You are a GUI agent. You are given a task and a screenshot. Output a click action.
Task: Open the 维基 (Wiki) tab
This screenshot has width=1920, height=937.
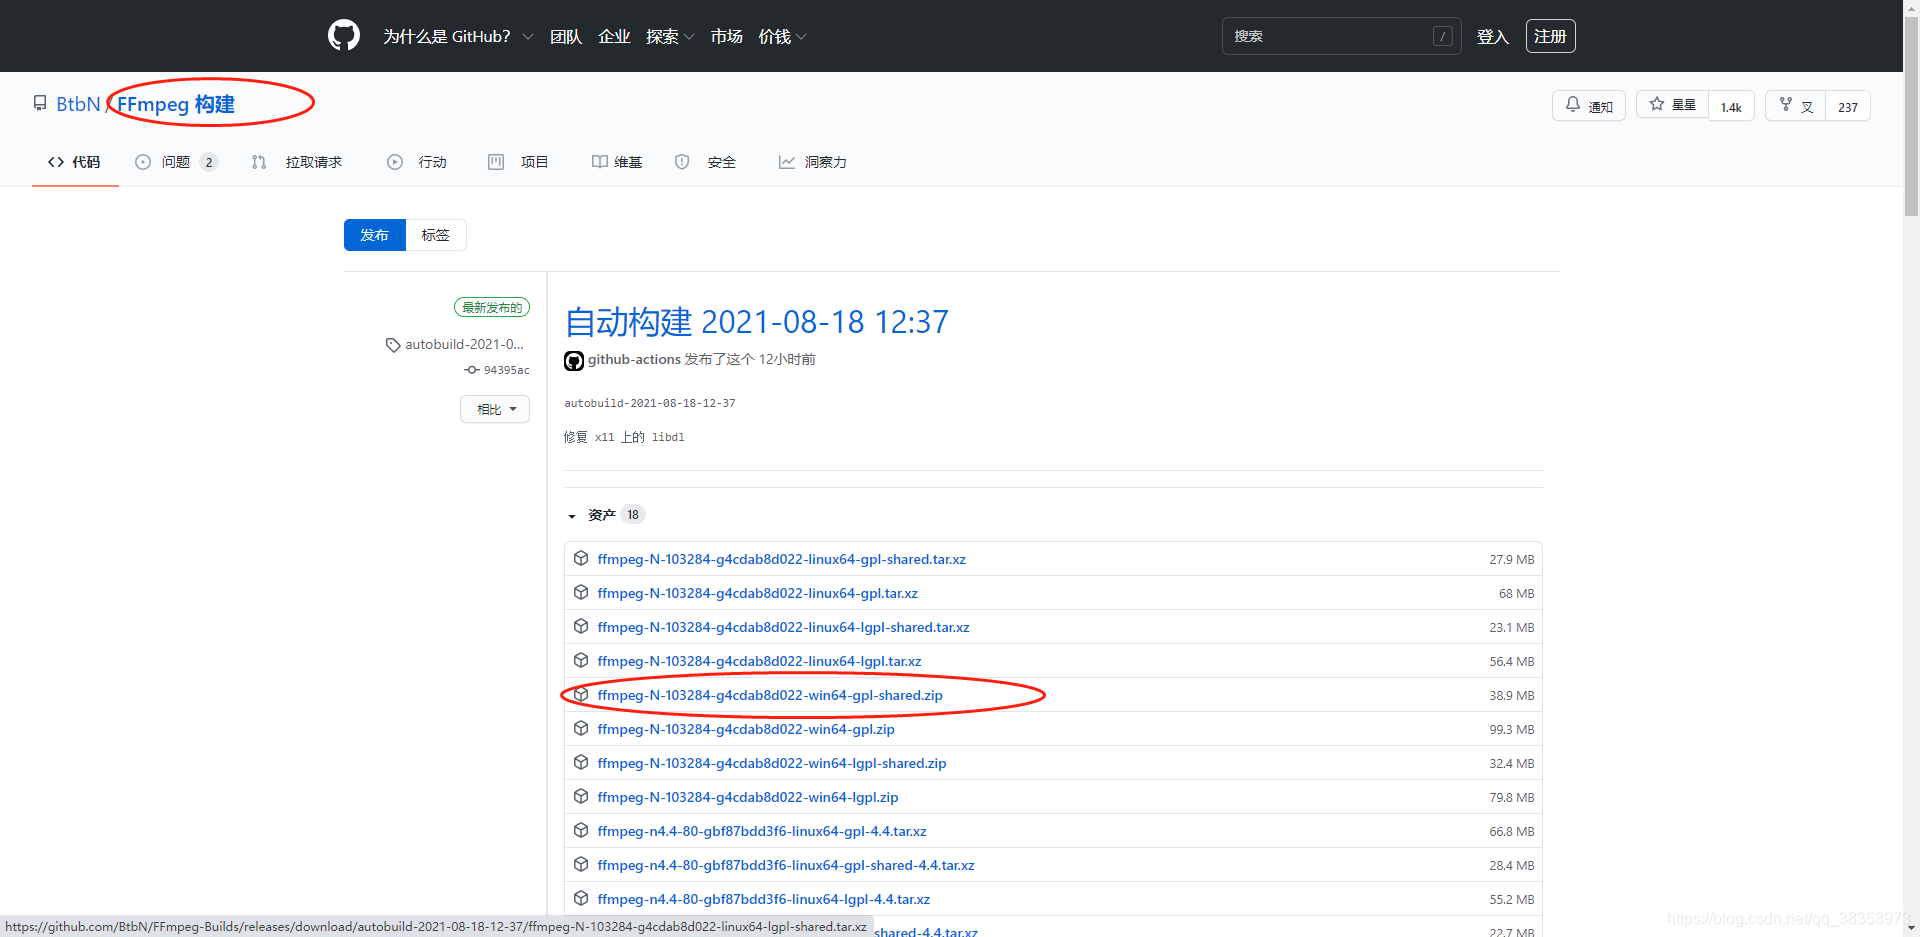coord(617,162)
